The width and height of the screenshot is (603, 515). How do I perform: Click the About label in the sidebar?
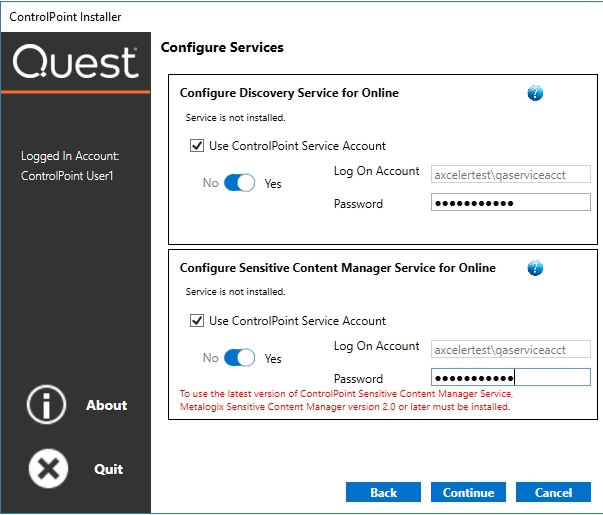click(x=106, y=405)
